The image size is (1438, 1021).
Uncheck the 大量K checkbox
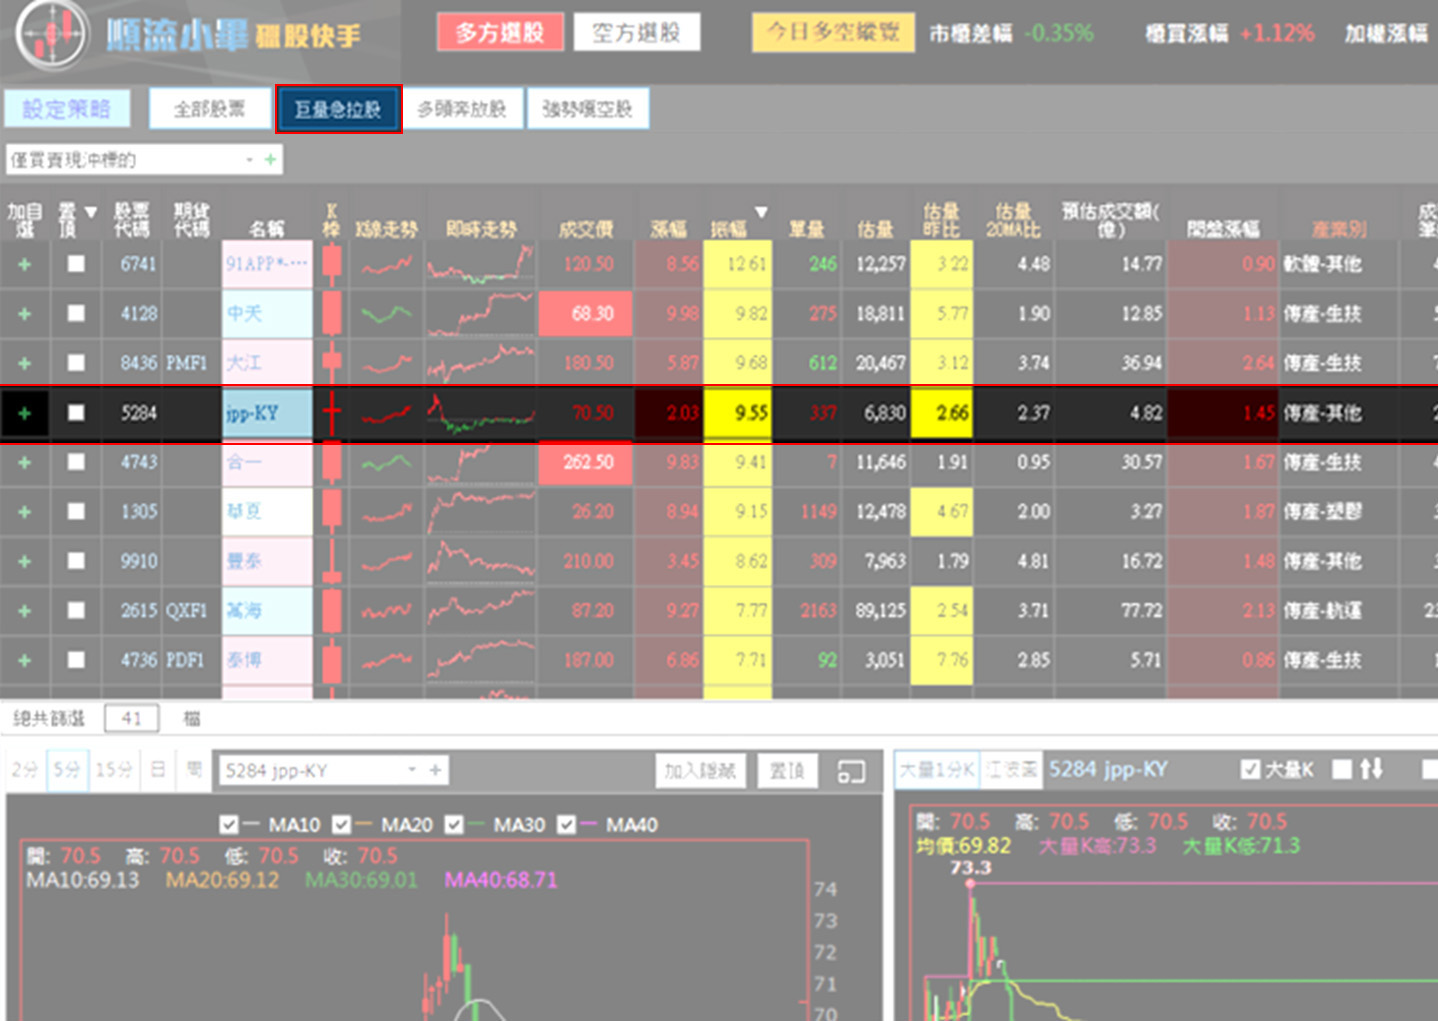(1250, 769)
